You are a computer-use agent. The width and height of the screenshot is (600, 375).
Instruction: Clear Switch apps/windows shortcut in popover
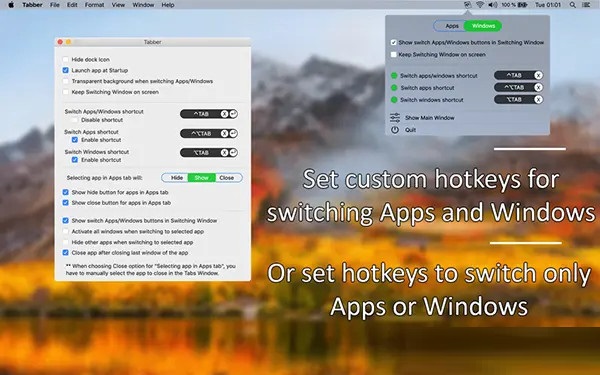(538, 75)
